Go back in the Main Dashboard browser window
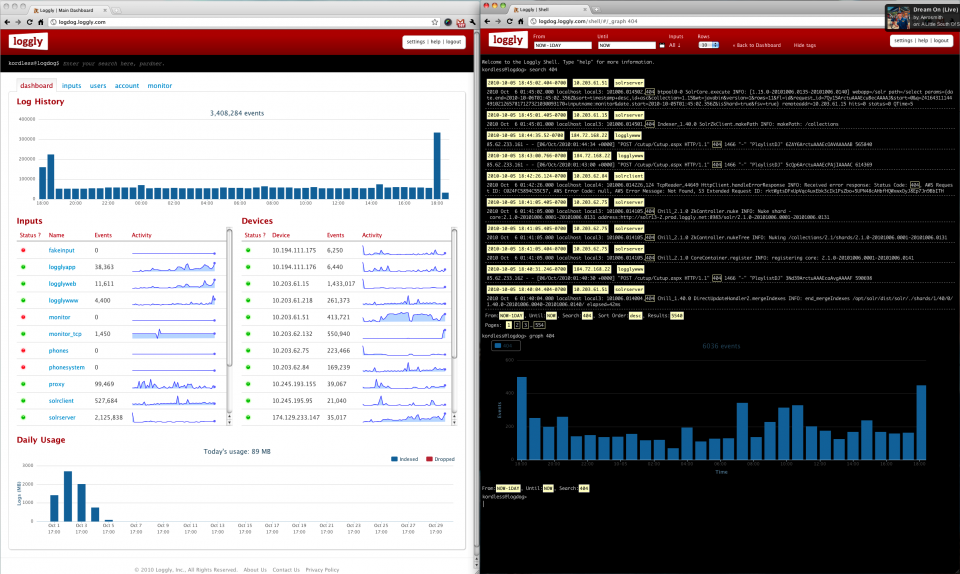 pyautogui.click(x=7, y=22)
